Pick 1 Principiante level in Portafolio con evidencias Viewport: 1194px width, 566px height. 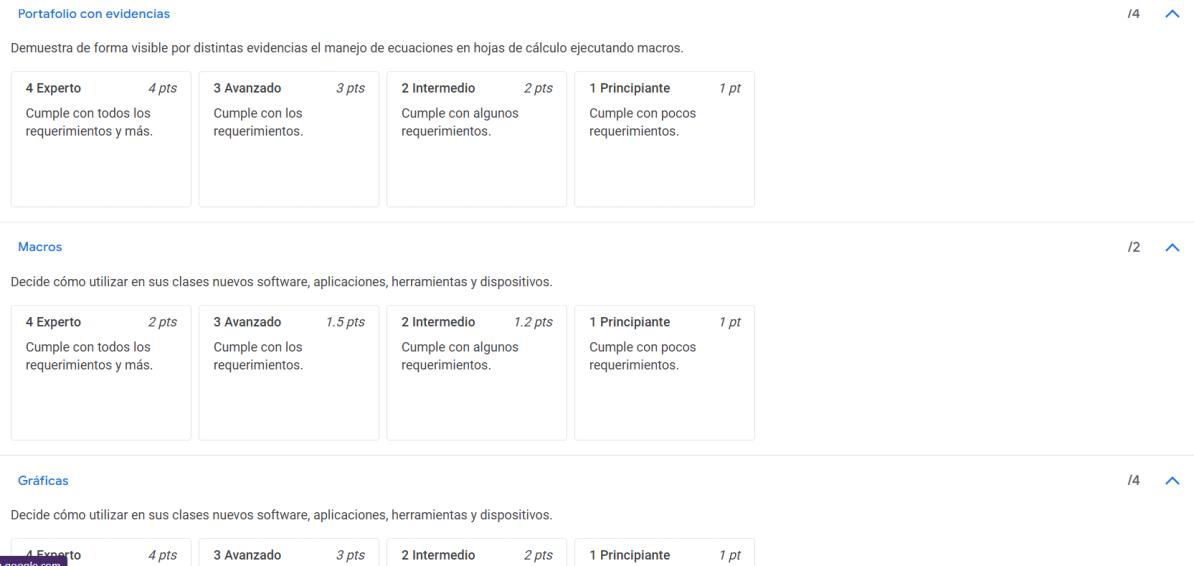(x=664, y=138)
